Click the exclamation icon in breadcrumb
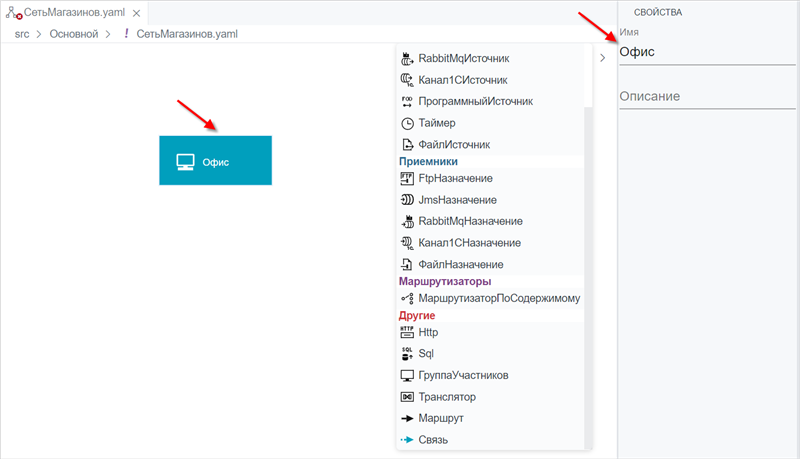This screenshot has height=459, width=800. [x=126, y=34]
